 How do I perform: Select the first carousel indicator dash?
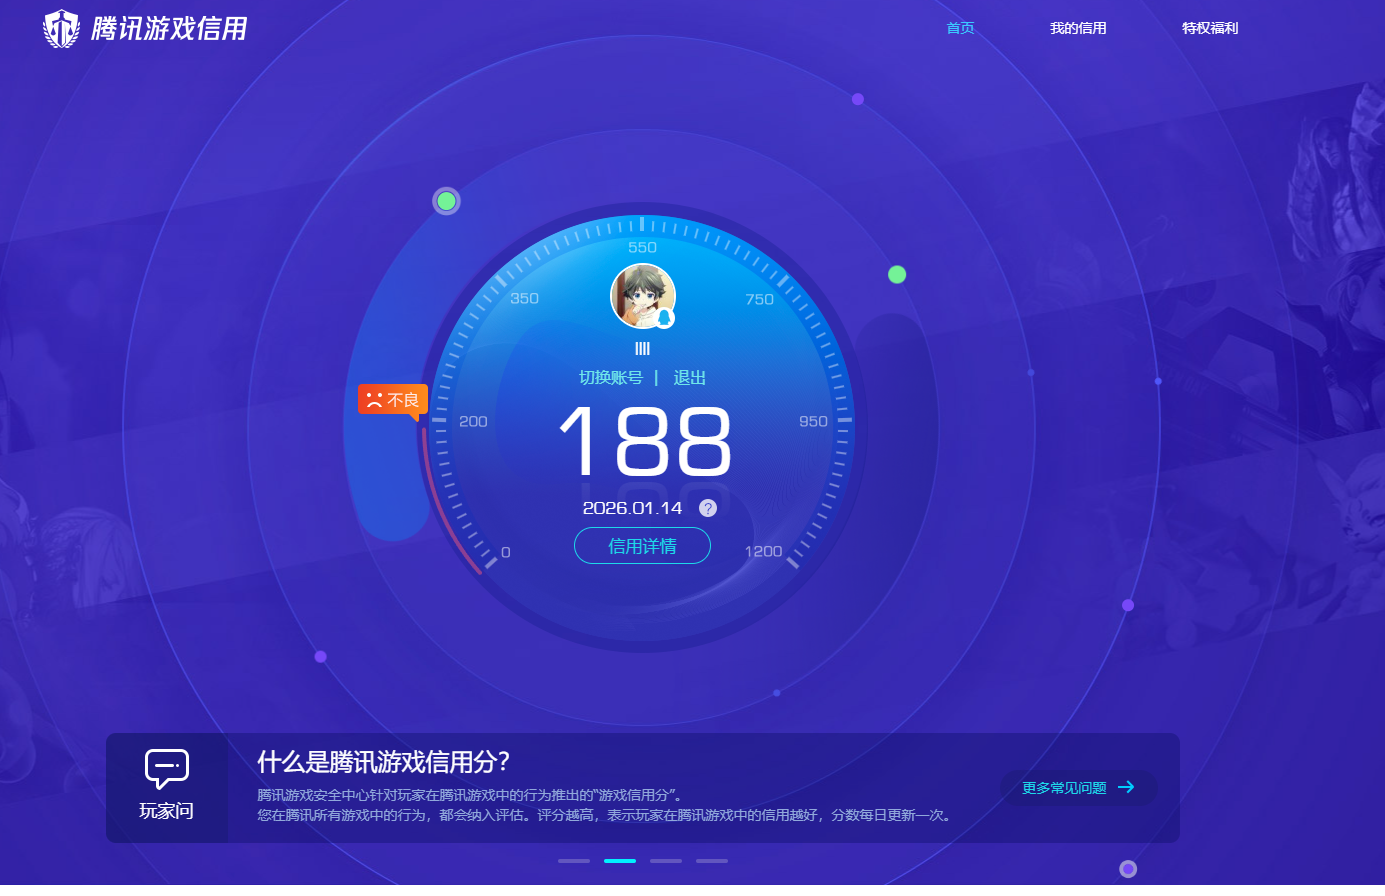point(574,860)
